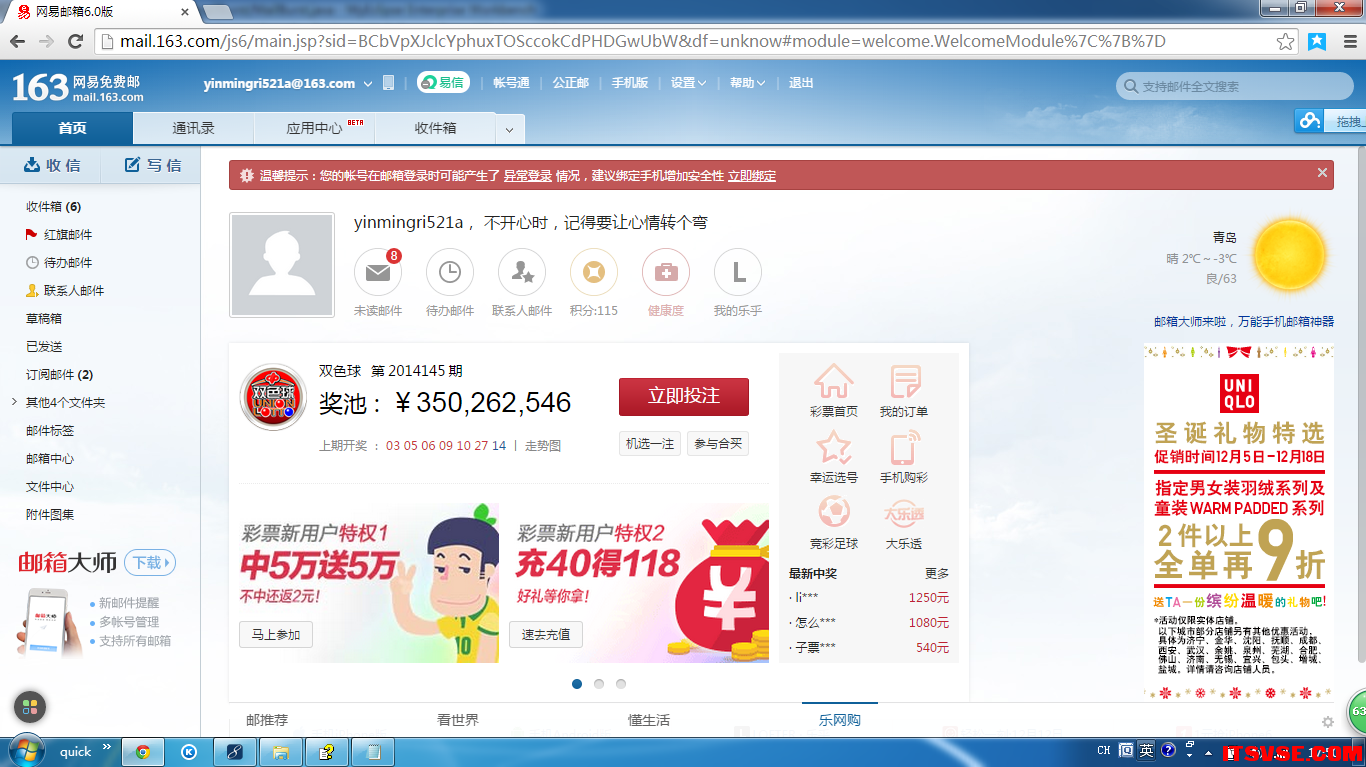This screenshot has width=1366, height=767.
Task: Switch to the 首页 tab
Action: 72,128
